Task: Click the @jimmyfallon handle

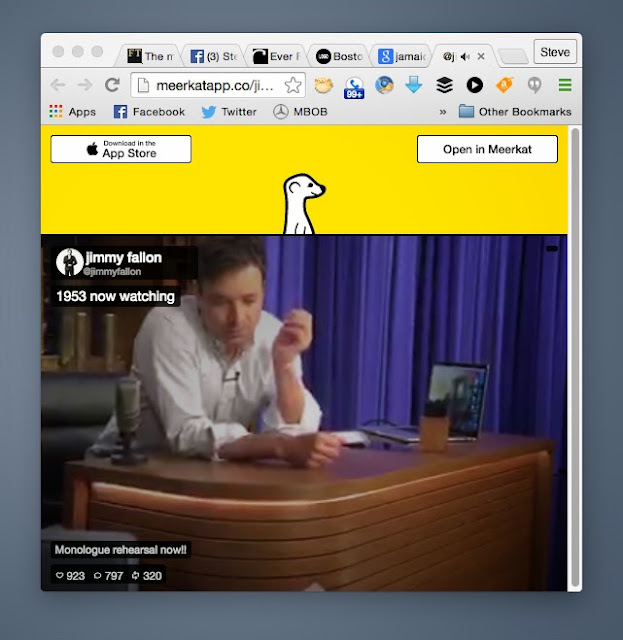Action: [x=112, y=272]
